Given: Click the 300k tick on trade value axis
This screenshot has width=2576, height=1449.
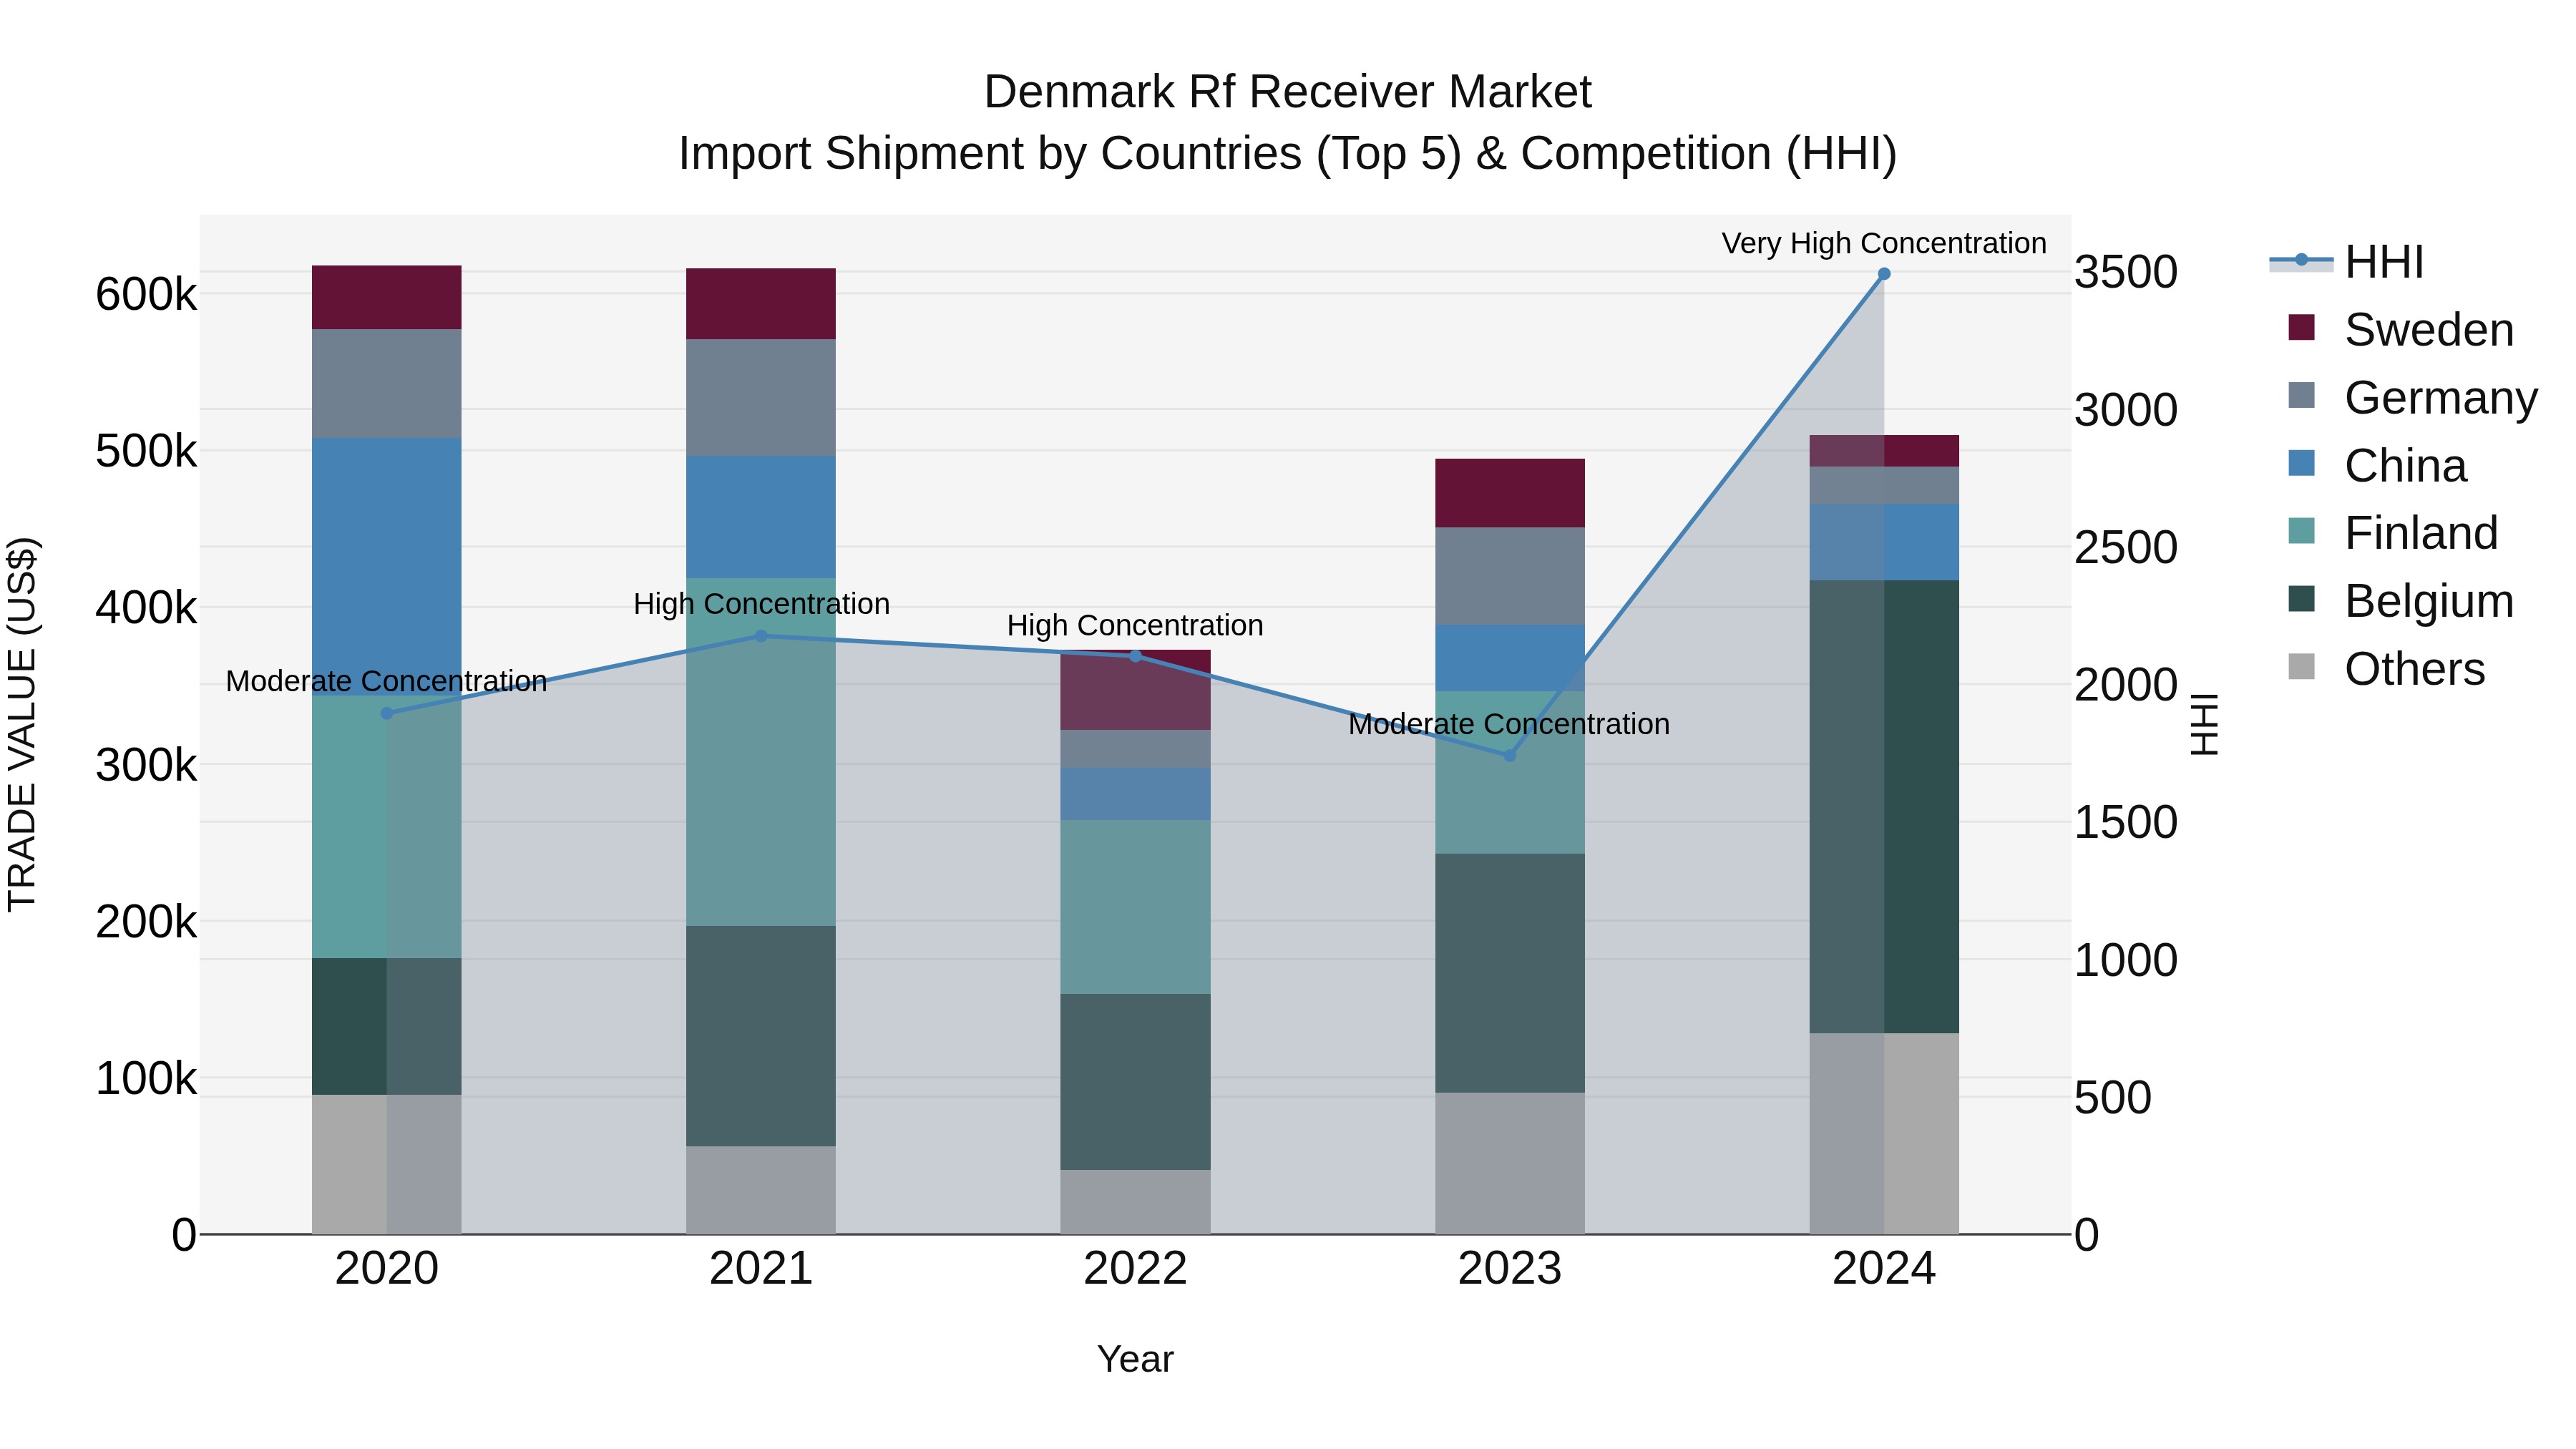Looking at the screenshot, I should click(x=146, y=765).
